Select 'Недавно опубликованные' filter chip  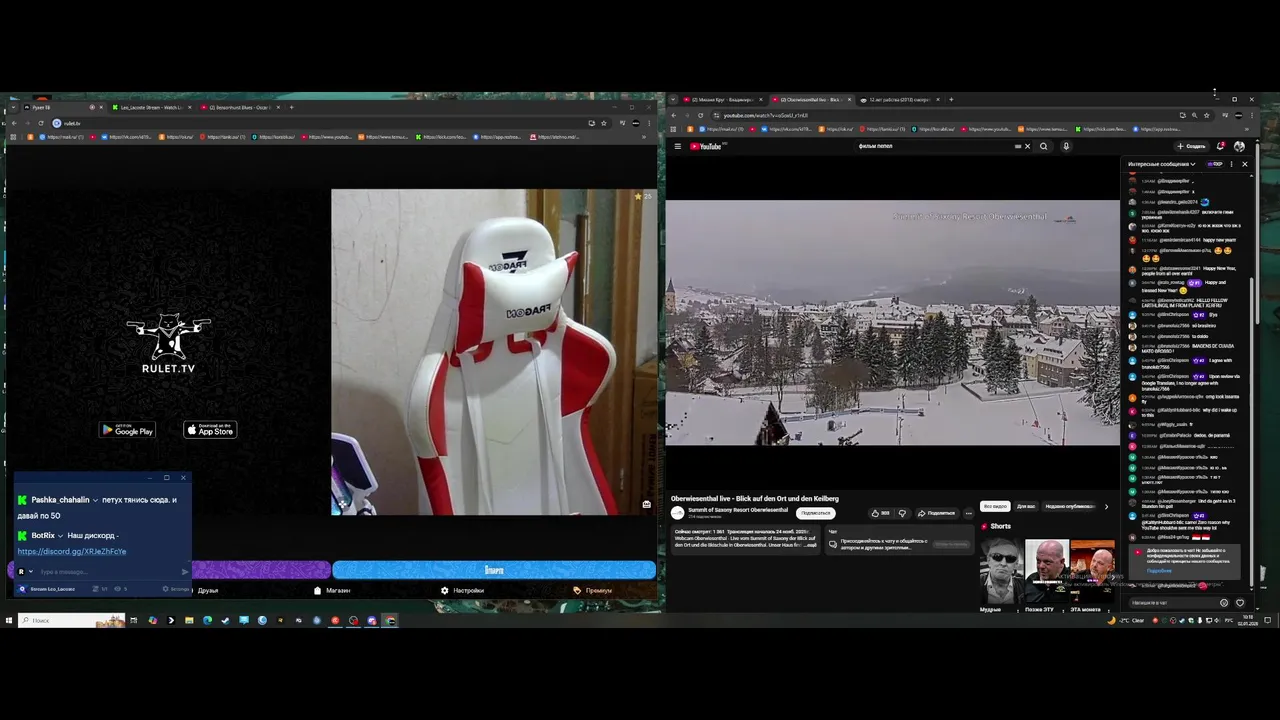(x=1069, y=506)
